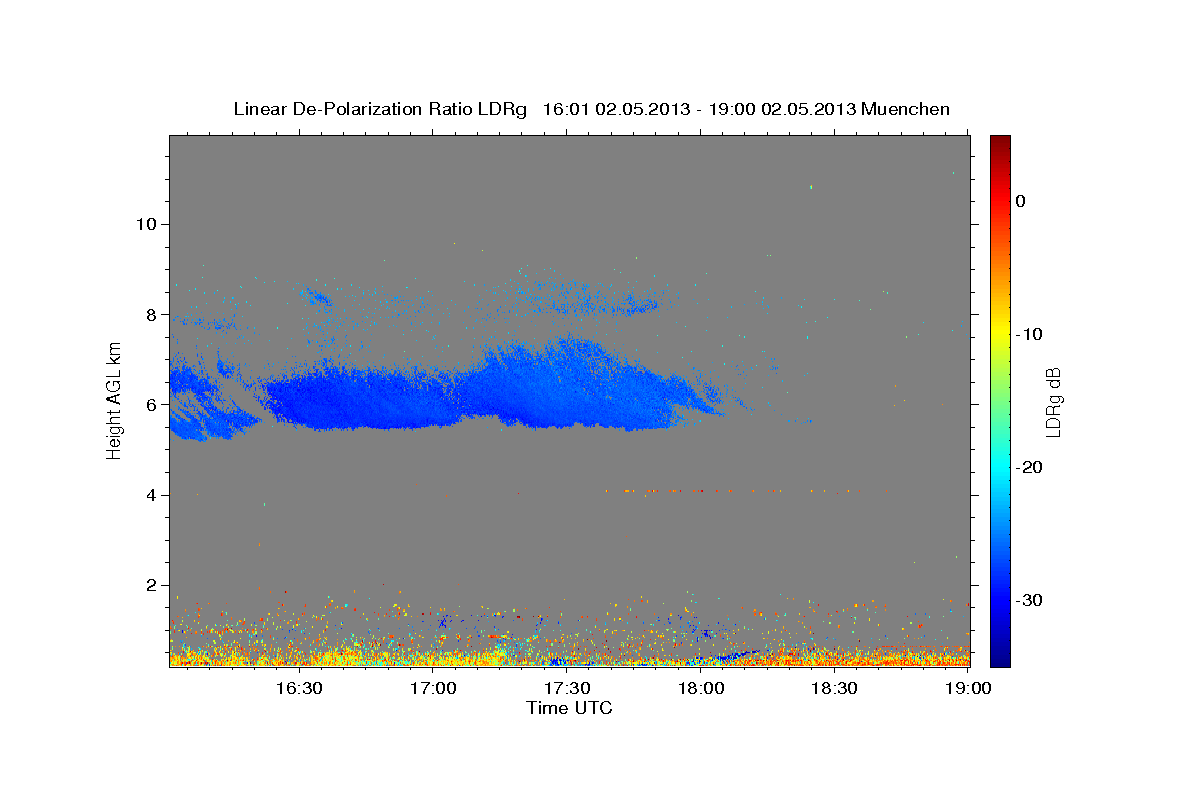The image size is (1200, 800).
Task: Click the height tick label 10
Action: tap(145, 224)
